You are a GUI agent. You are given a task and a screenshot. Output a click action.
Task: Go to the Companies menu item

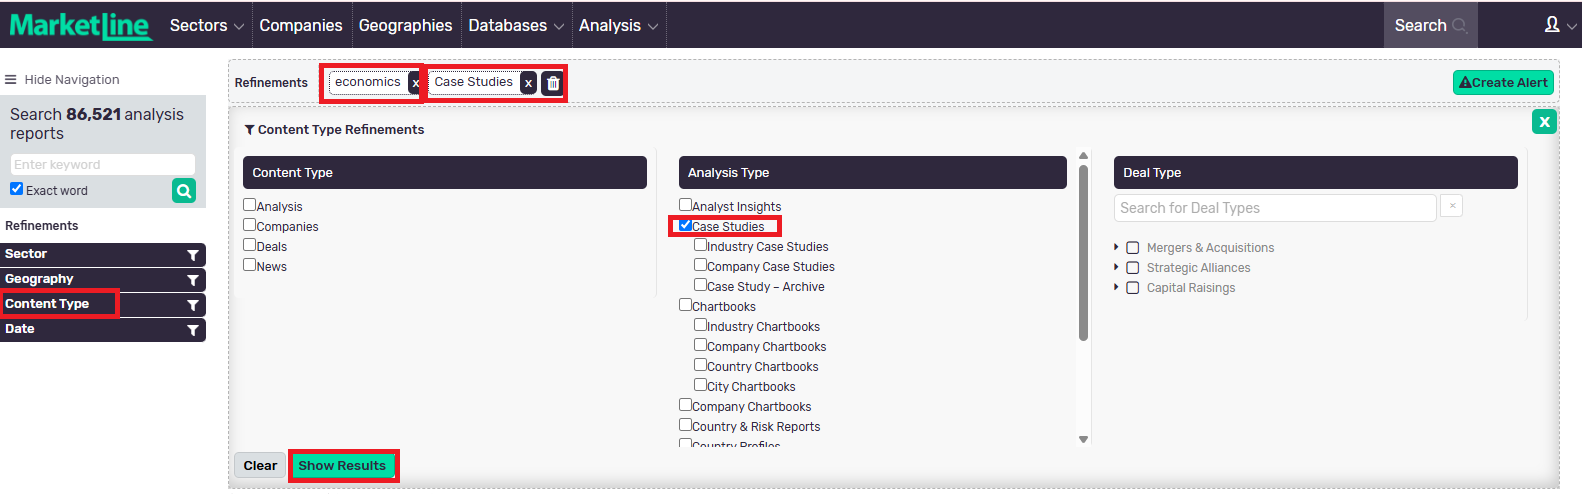point(300,26)
